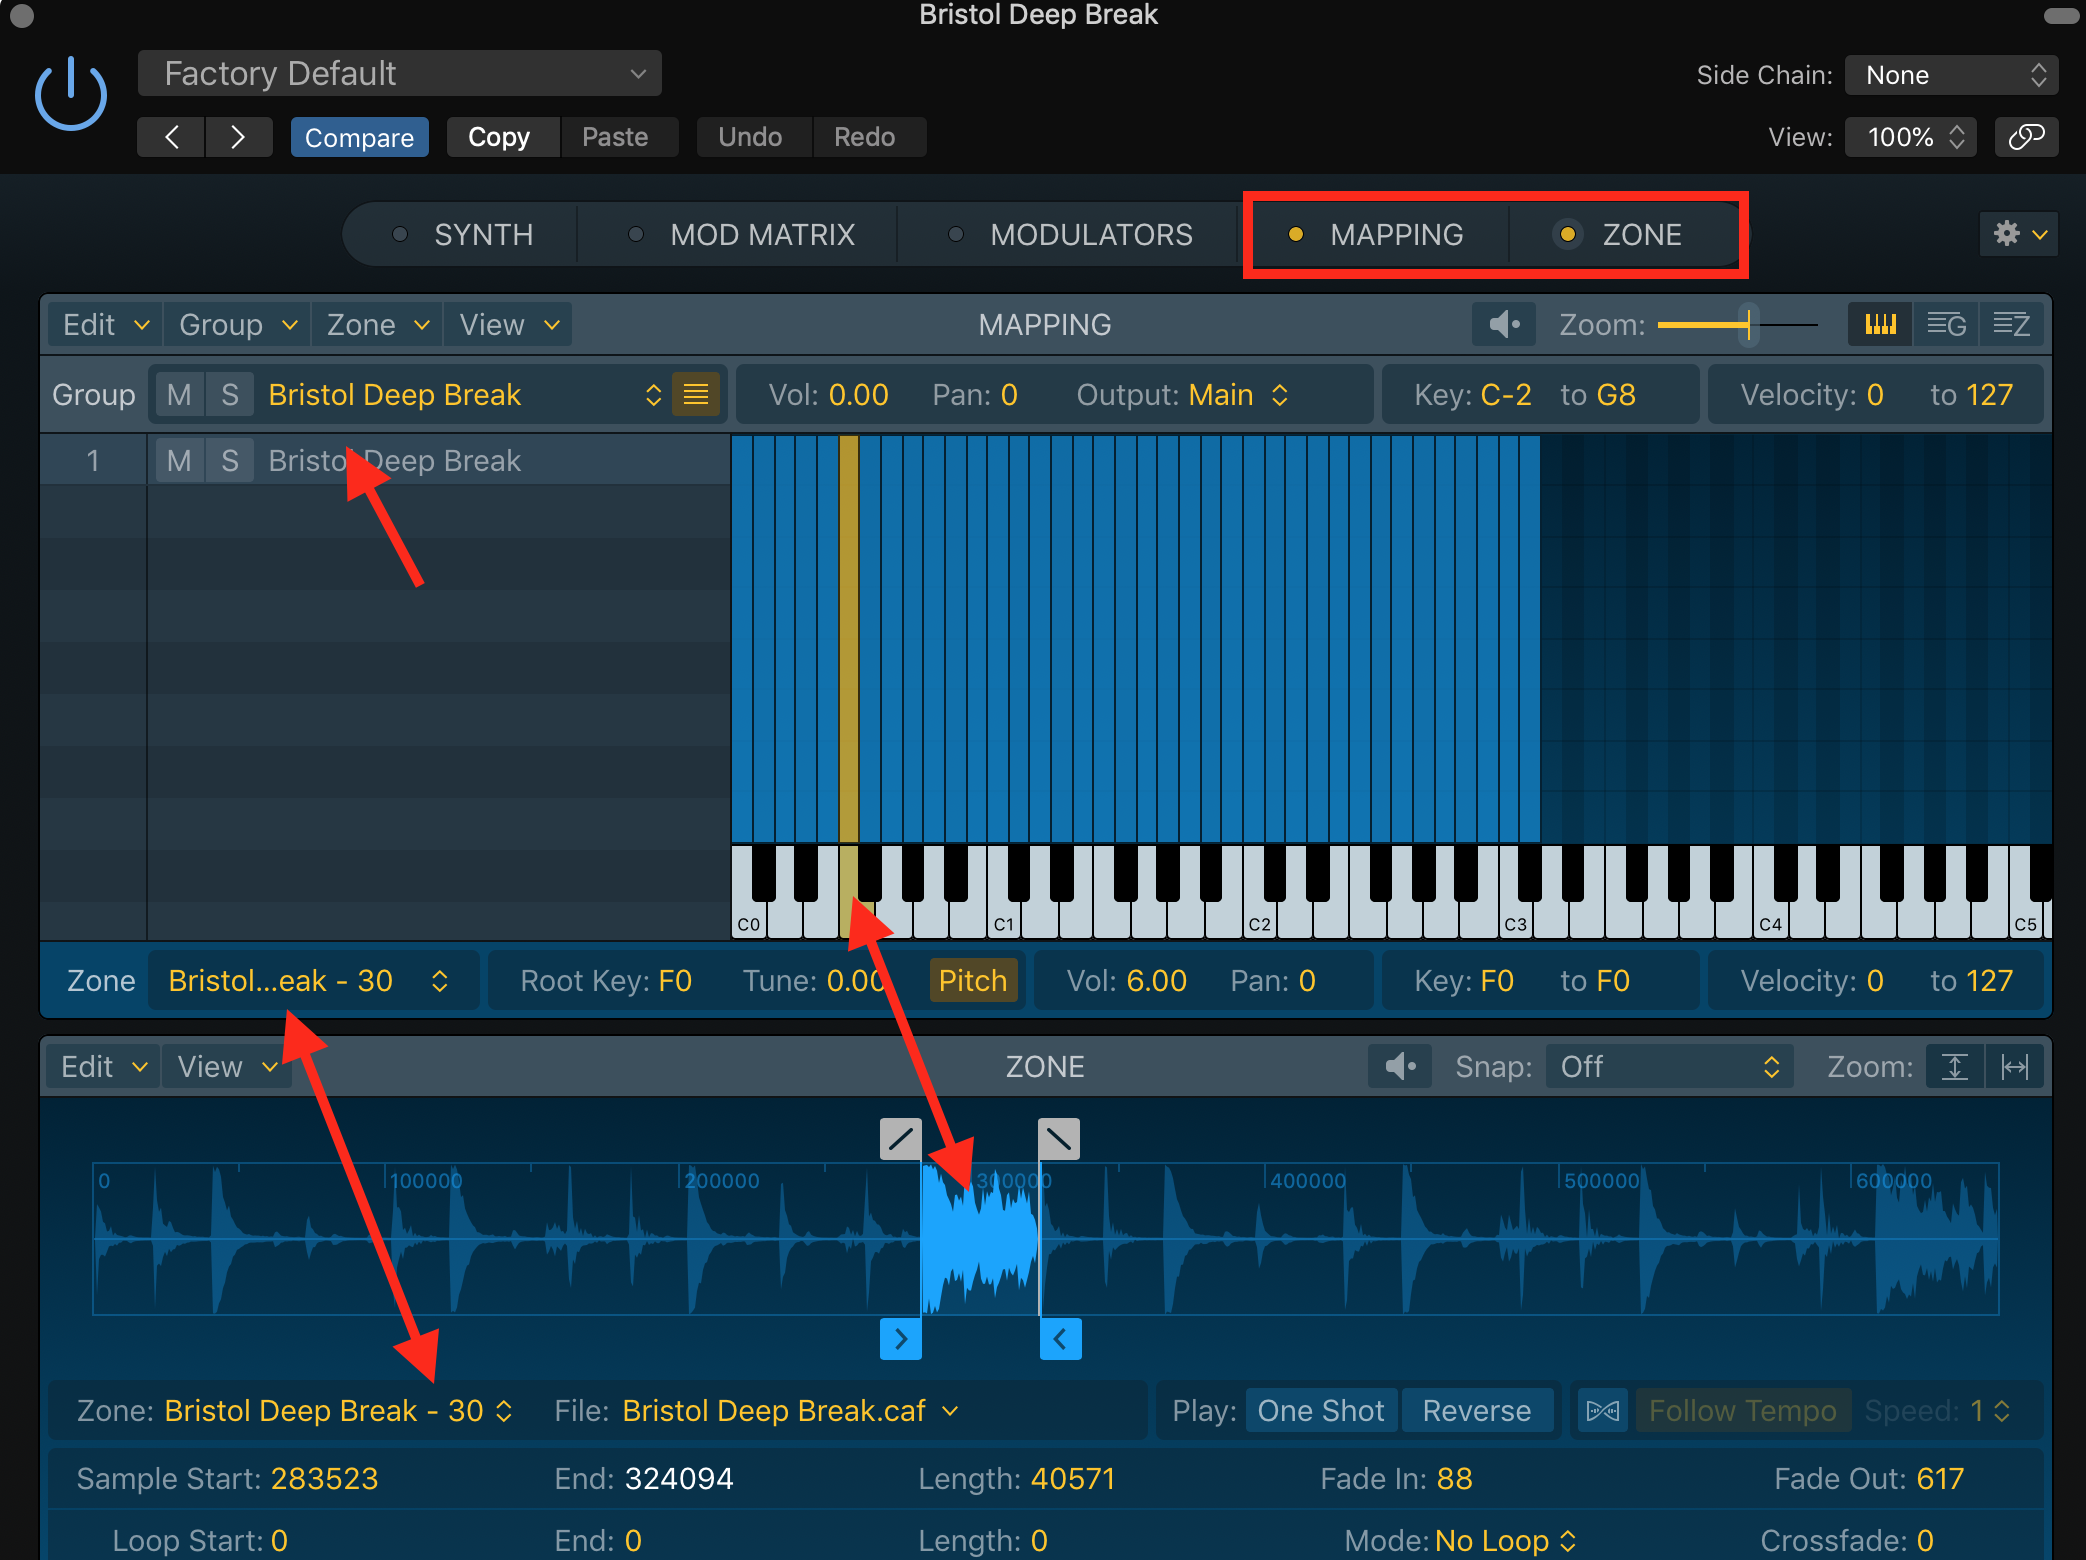The height and width of the screenshot is (1560, 2086).
Task: Click the link icon next to View
Action: [x=2026, y=137]
